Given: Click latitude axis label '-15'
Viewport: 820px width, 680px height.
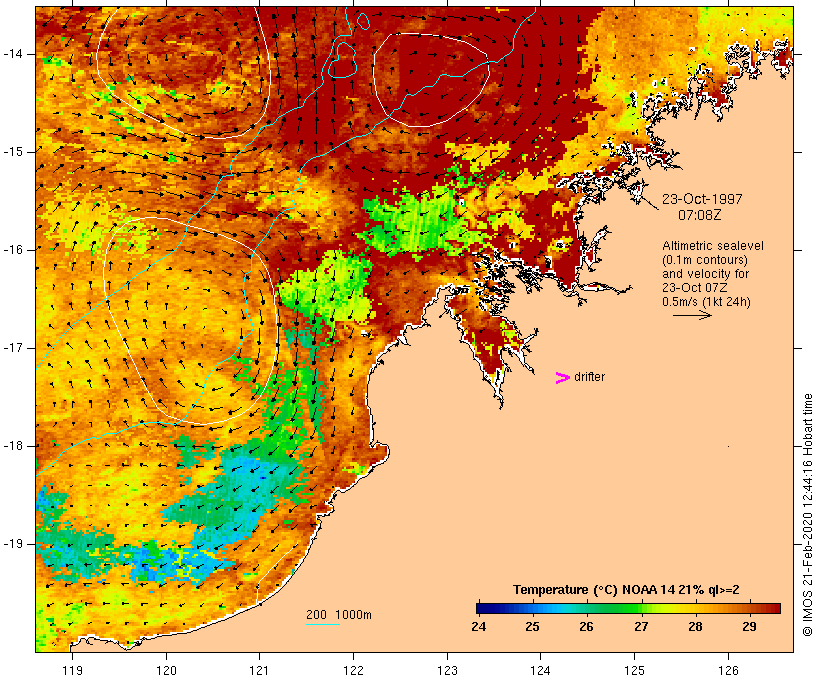Looking at the screenshot, I should (13, 152).
